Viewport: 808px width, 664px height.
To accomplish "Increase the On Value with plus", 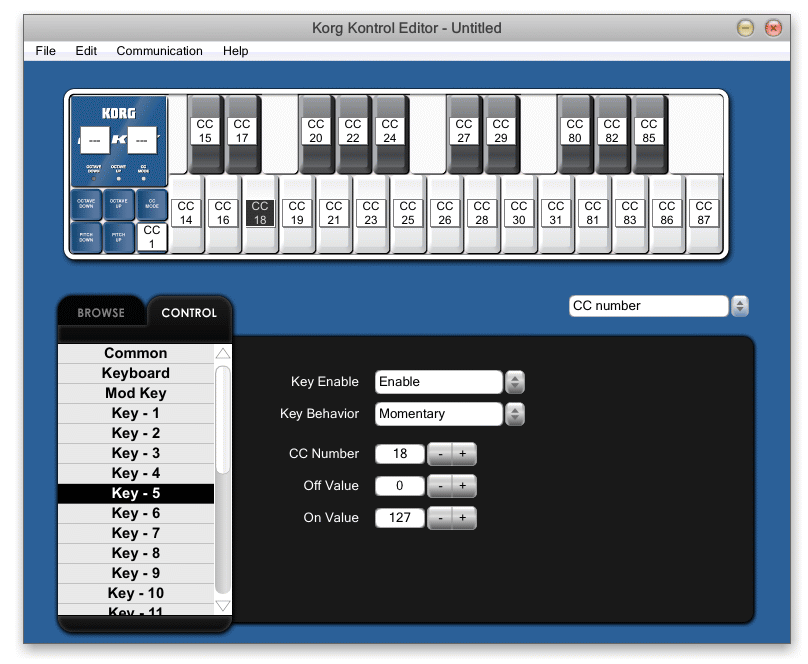I will coord(464,518).
